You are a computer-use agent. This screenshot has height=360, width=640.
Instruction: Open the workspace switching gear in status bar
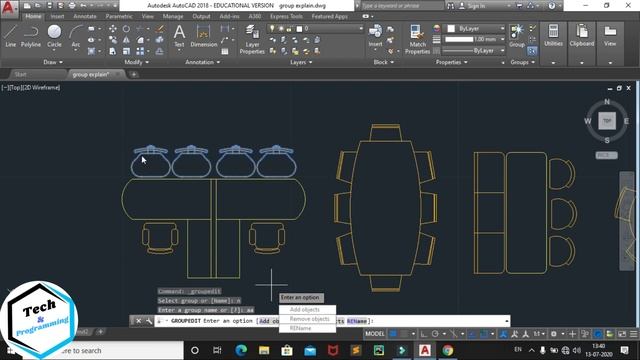click(x=554, y=334)
